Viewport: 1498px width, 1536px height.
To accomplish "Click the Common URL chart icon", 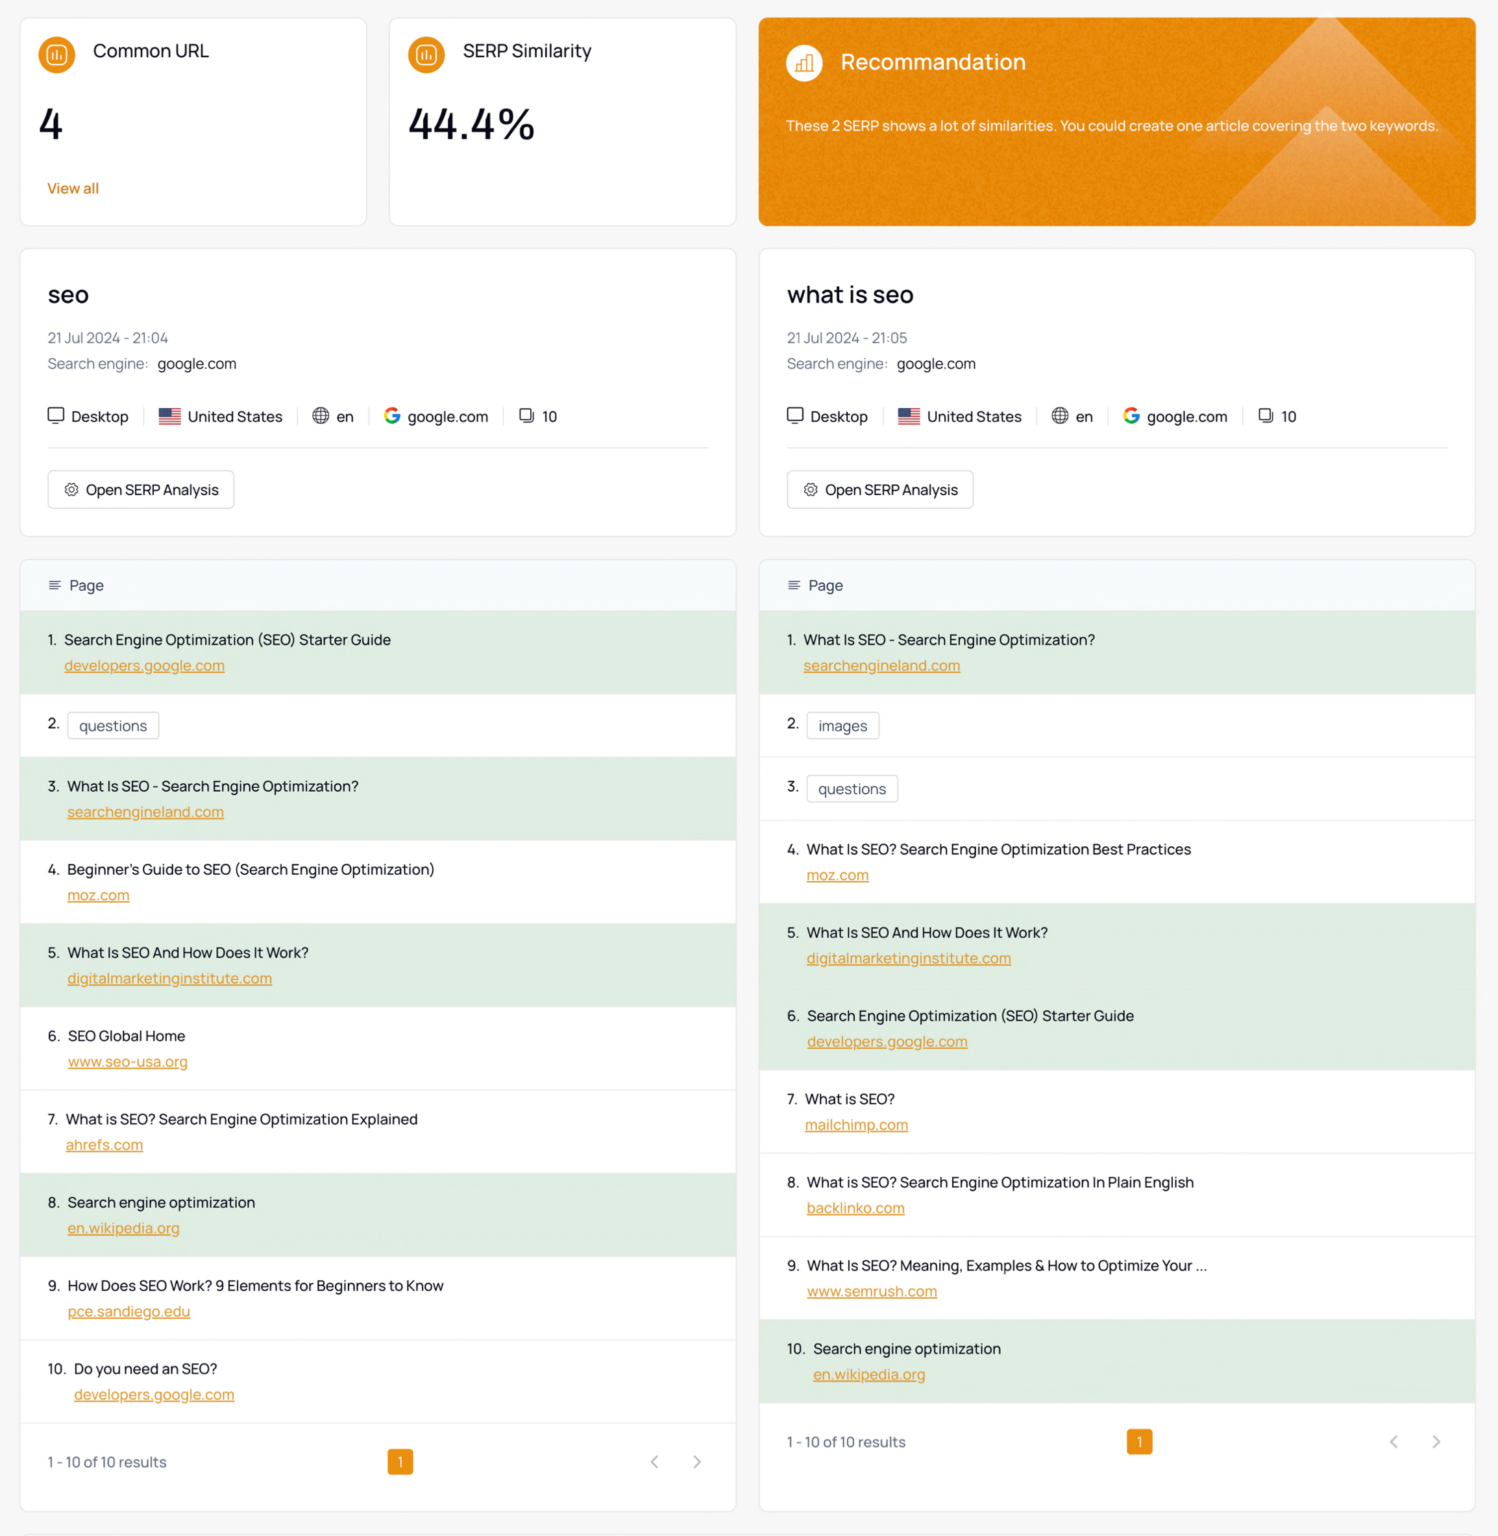I will pos(56,55).
